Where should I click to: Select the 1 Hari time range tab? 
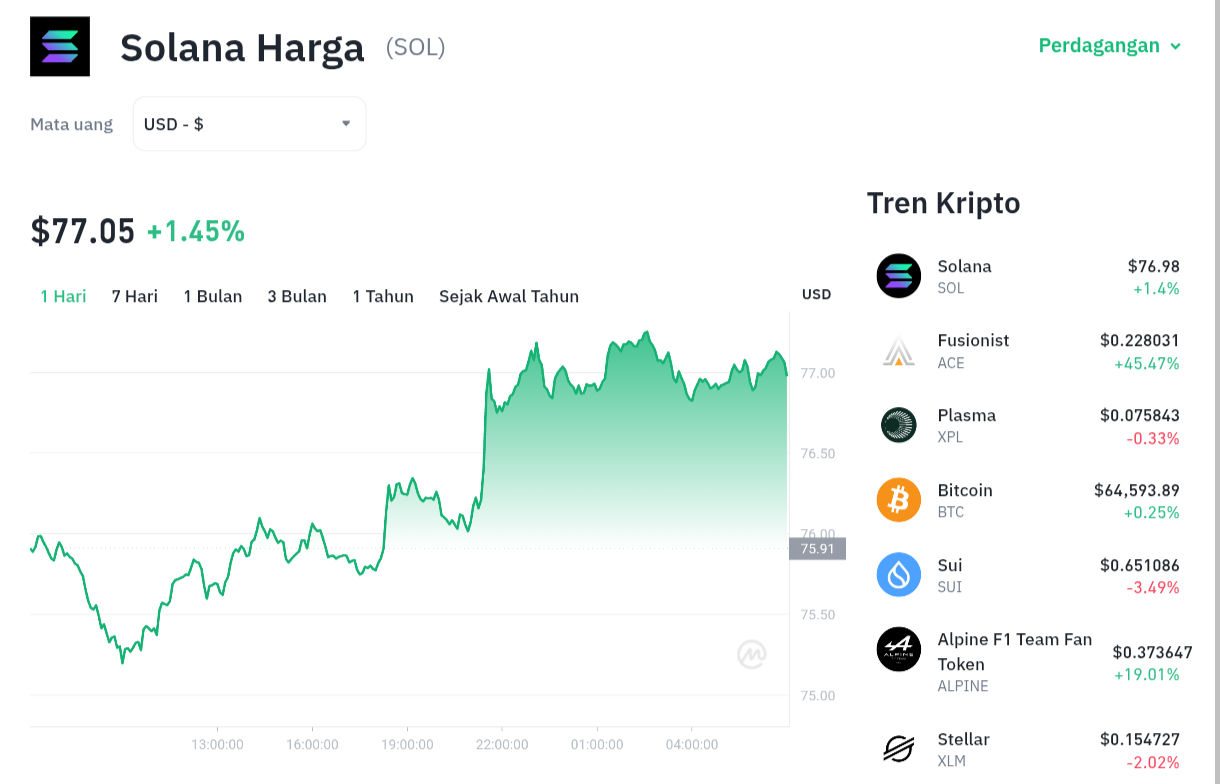(63, 296)
